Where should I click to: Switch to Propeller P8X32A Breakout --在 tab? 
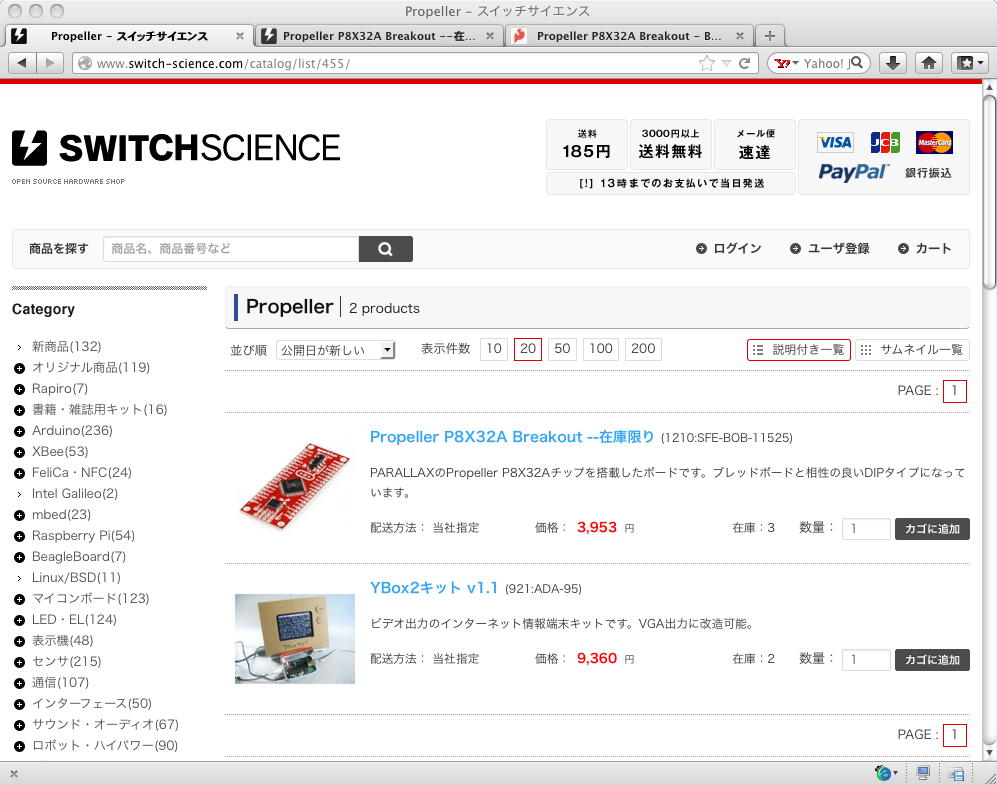(x=379, y=36)
